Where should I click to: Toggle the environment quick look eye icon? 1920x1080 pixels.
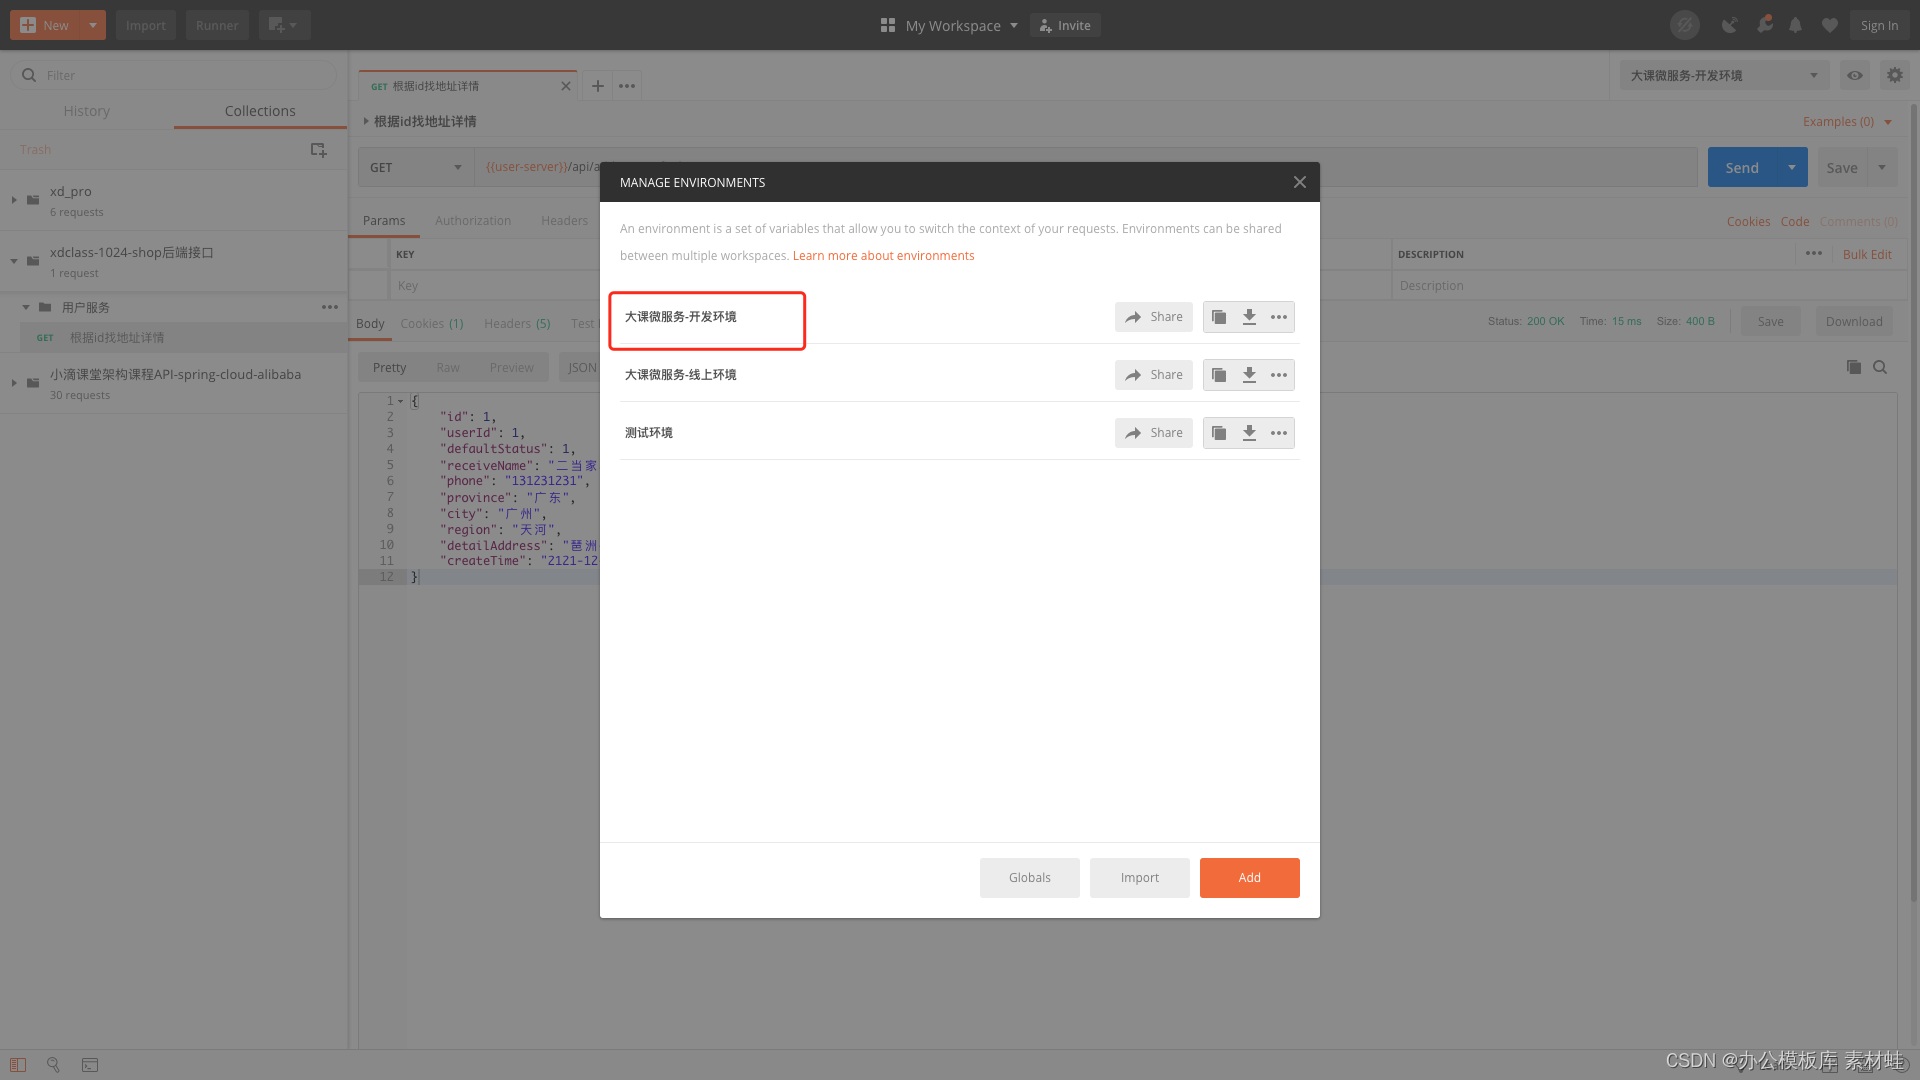(x=1855, y=75)
